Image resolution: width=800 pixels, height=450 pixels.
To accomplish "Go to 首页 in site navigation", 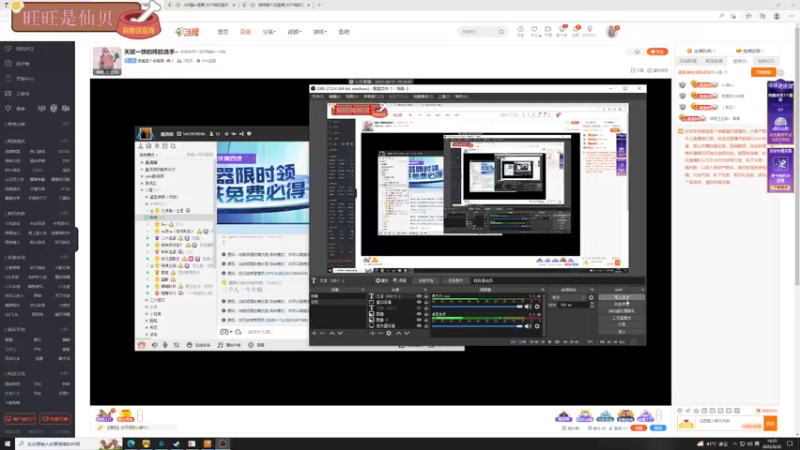I will click(223, 32).
